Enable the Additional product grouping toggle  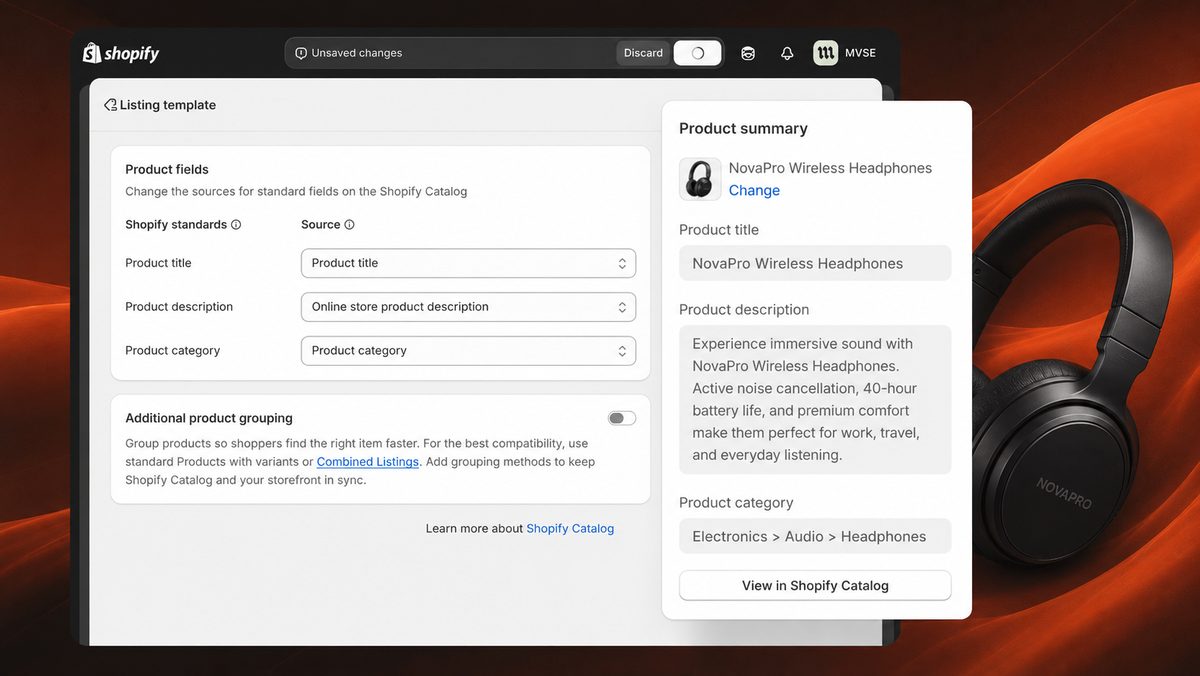[622, 418]
